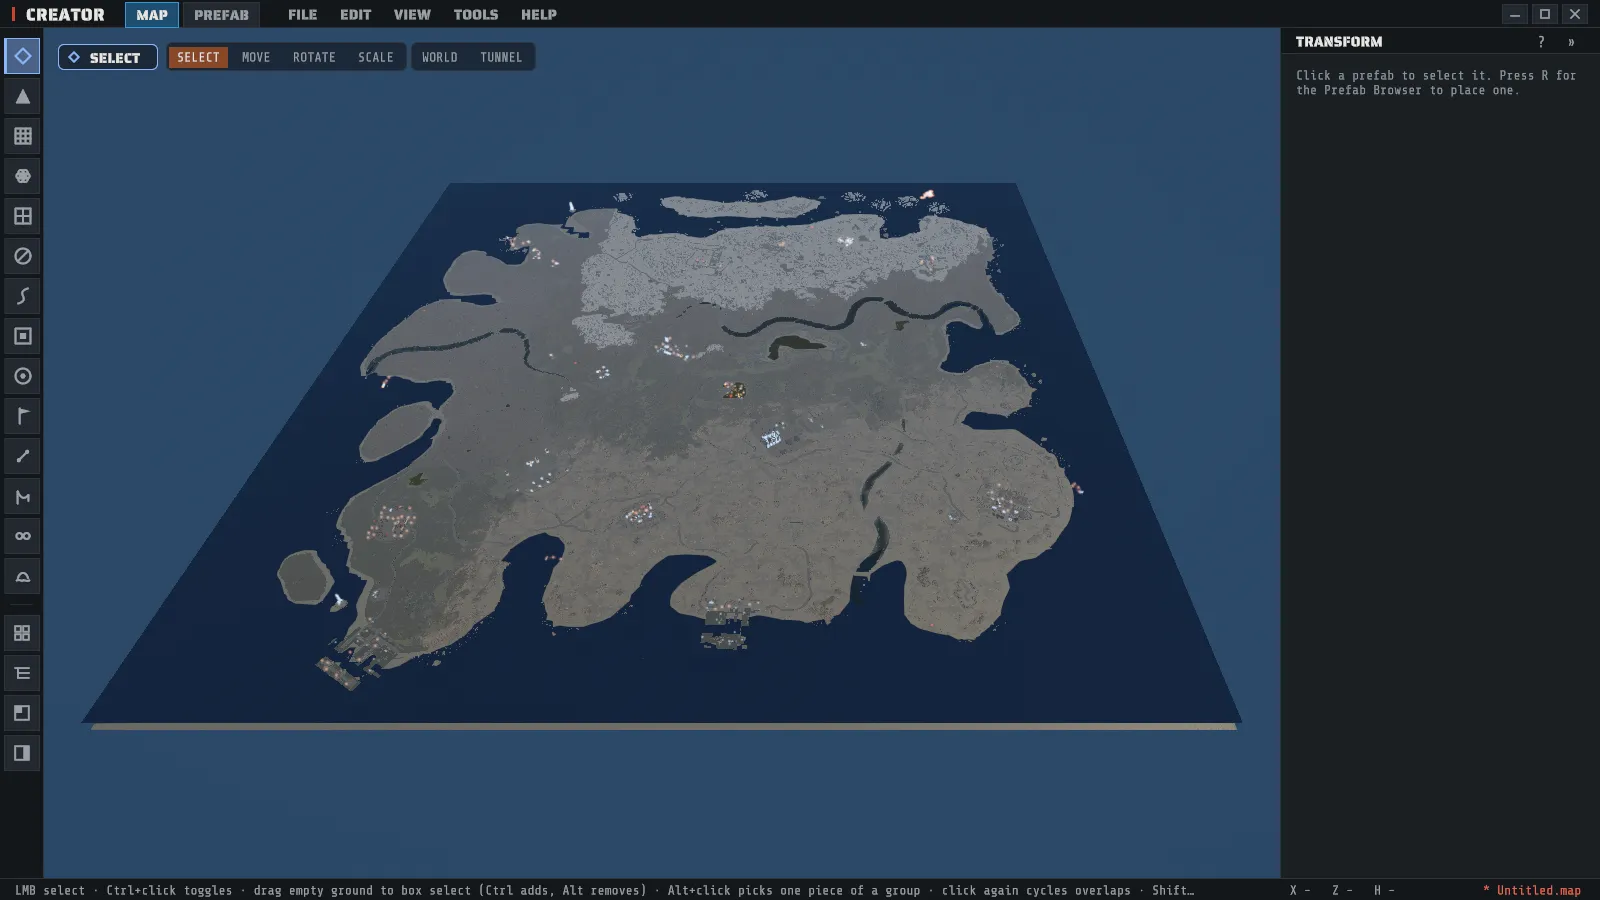Select the diamond-shaped select tool in the sidebar

pyautogui.click(x=22, y=56)
